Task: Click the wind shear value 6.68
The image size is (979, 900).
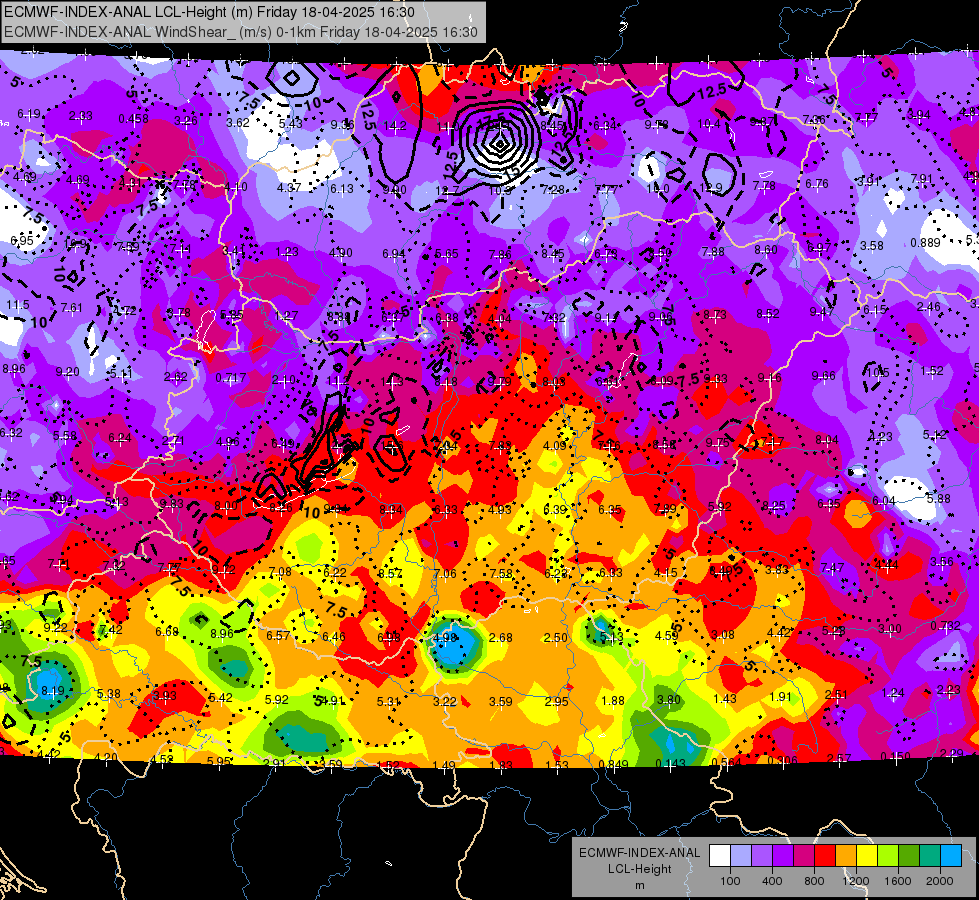Action: pyautogui.click(x=167, y=631)
